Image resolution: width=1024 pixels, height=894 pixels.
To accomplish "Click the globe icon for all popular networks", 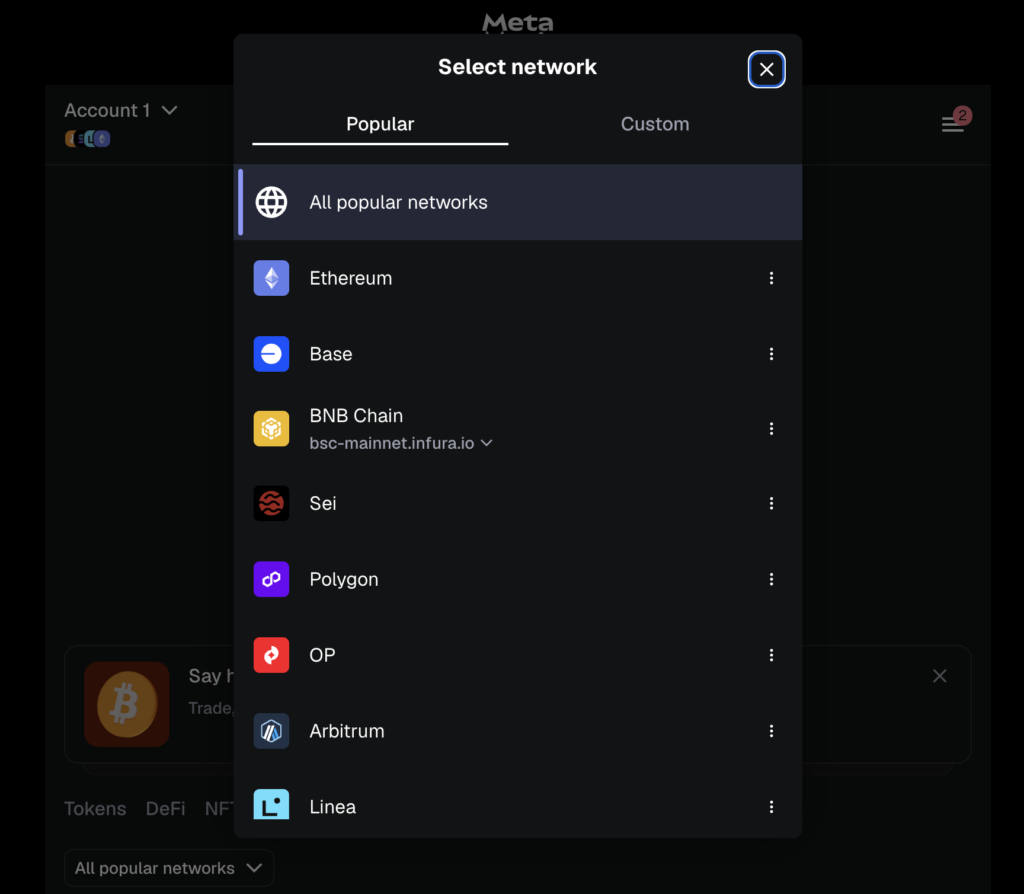I will (271, 201).
